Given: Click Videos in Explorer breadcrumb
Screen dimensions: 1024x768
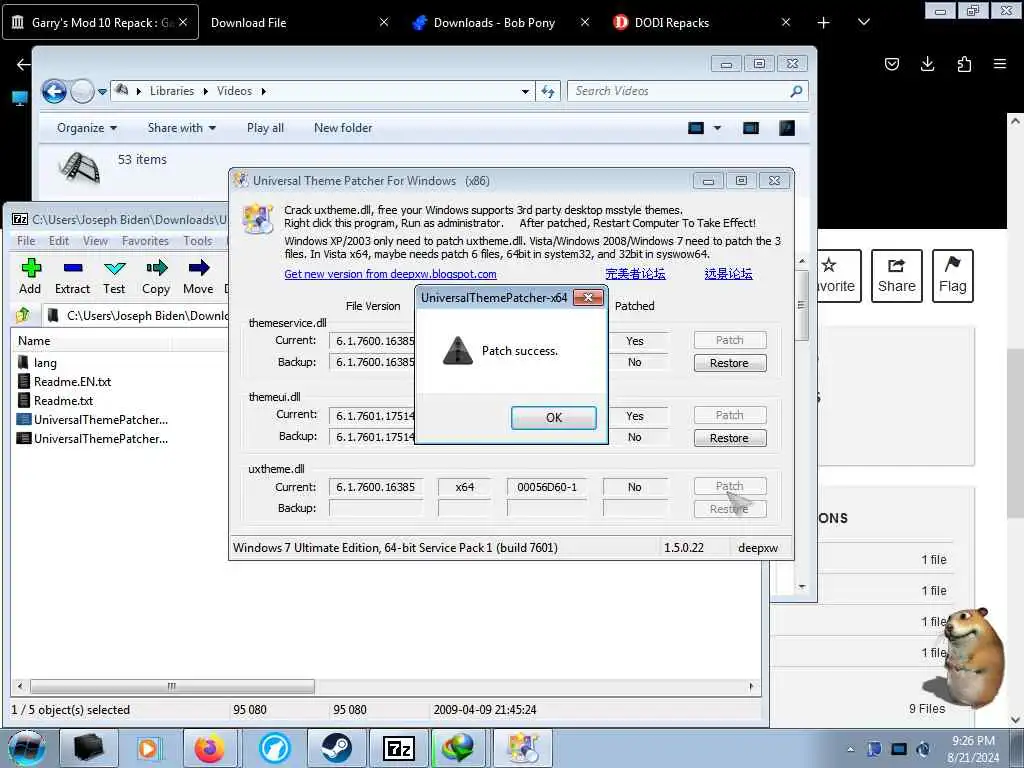Looking at the screenshot, I should pos(234,91).
